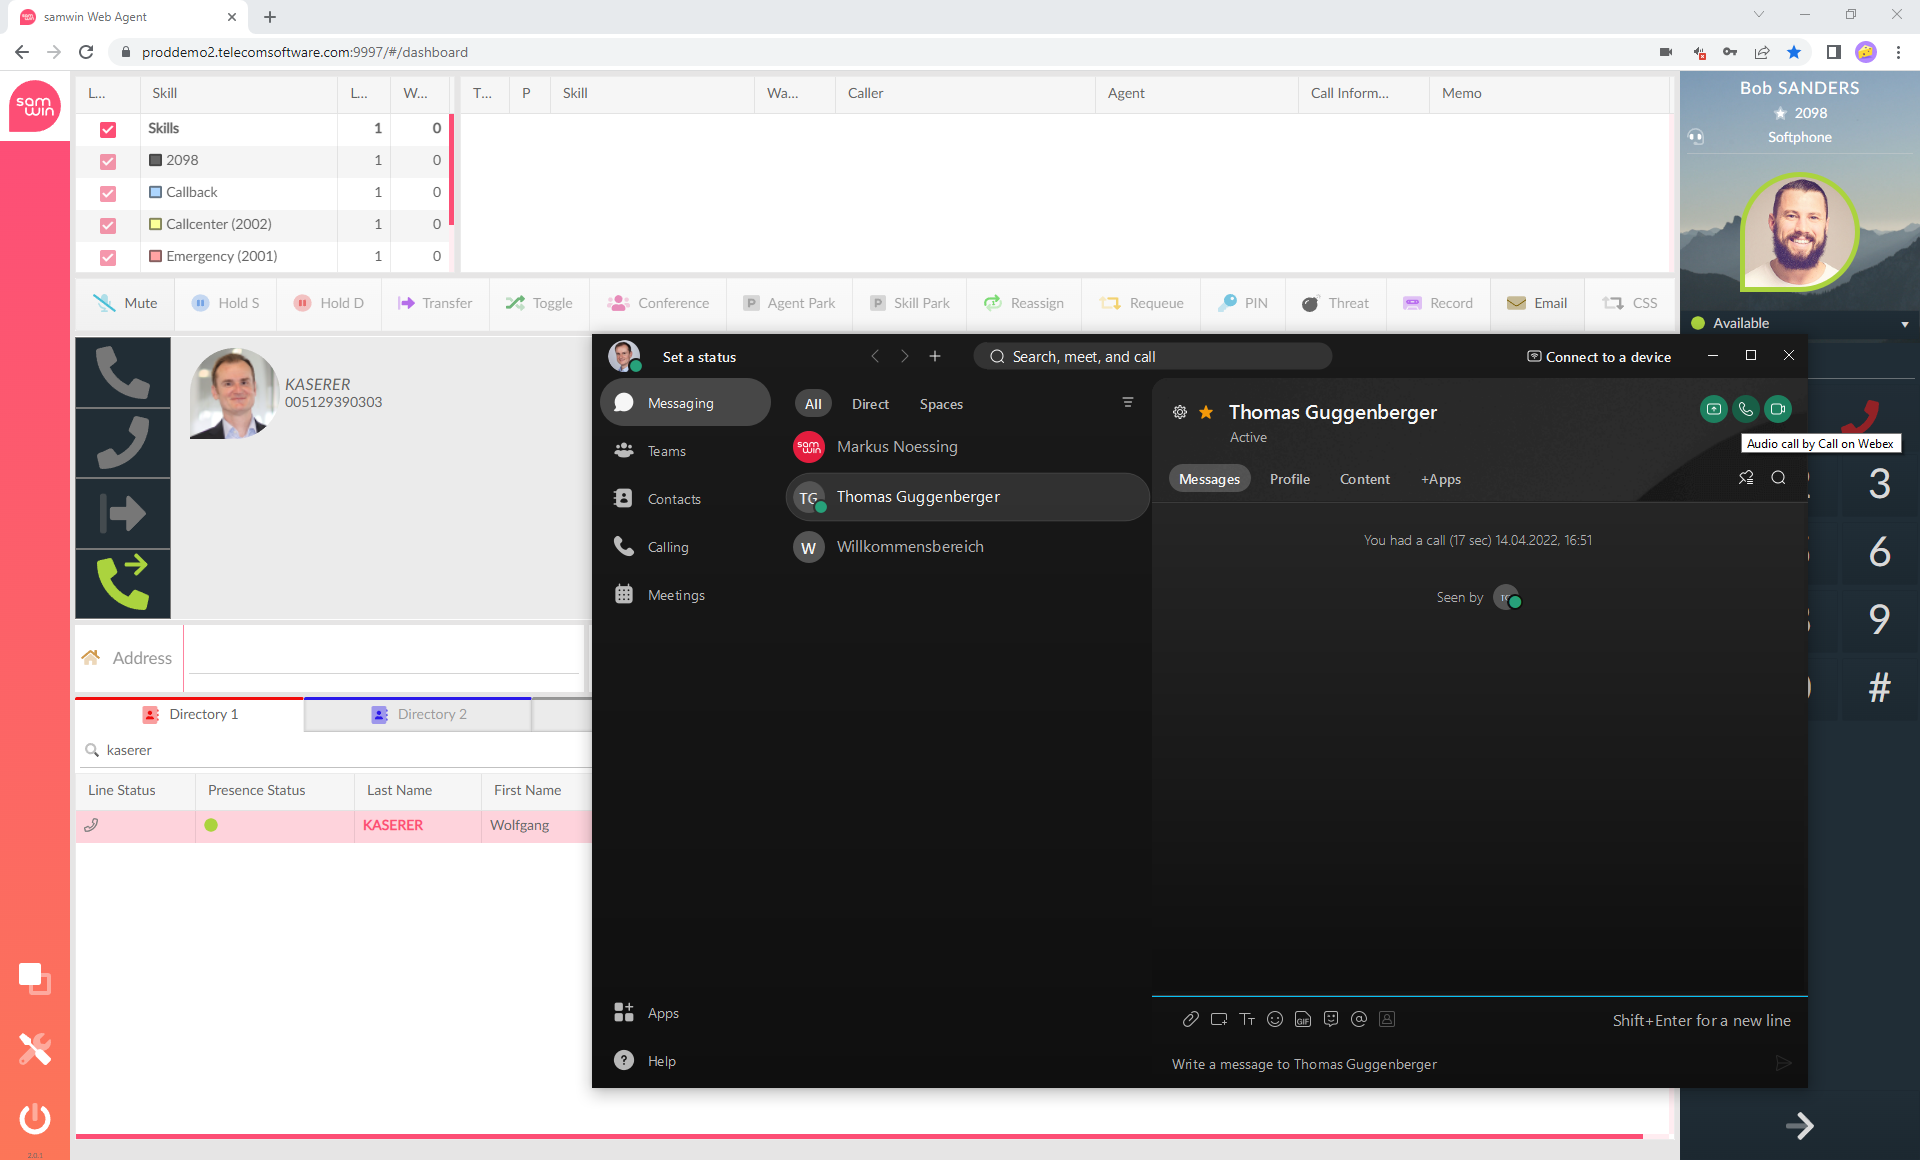Screen dimensions: 1920x1160
Task: Click the Transfer call button
Action: click(x=435, y=303)
